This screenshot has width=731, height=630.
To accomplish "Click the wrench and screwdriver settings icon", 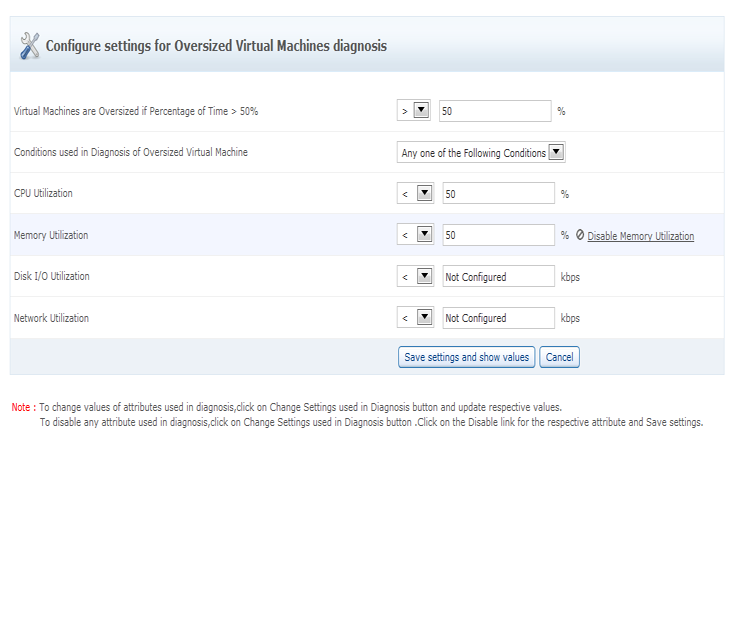I will click(x=30, y=46).
